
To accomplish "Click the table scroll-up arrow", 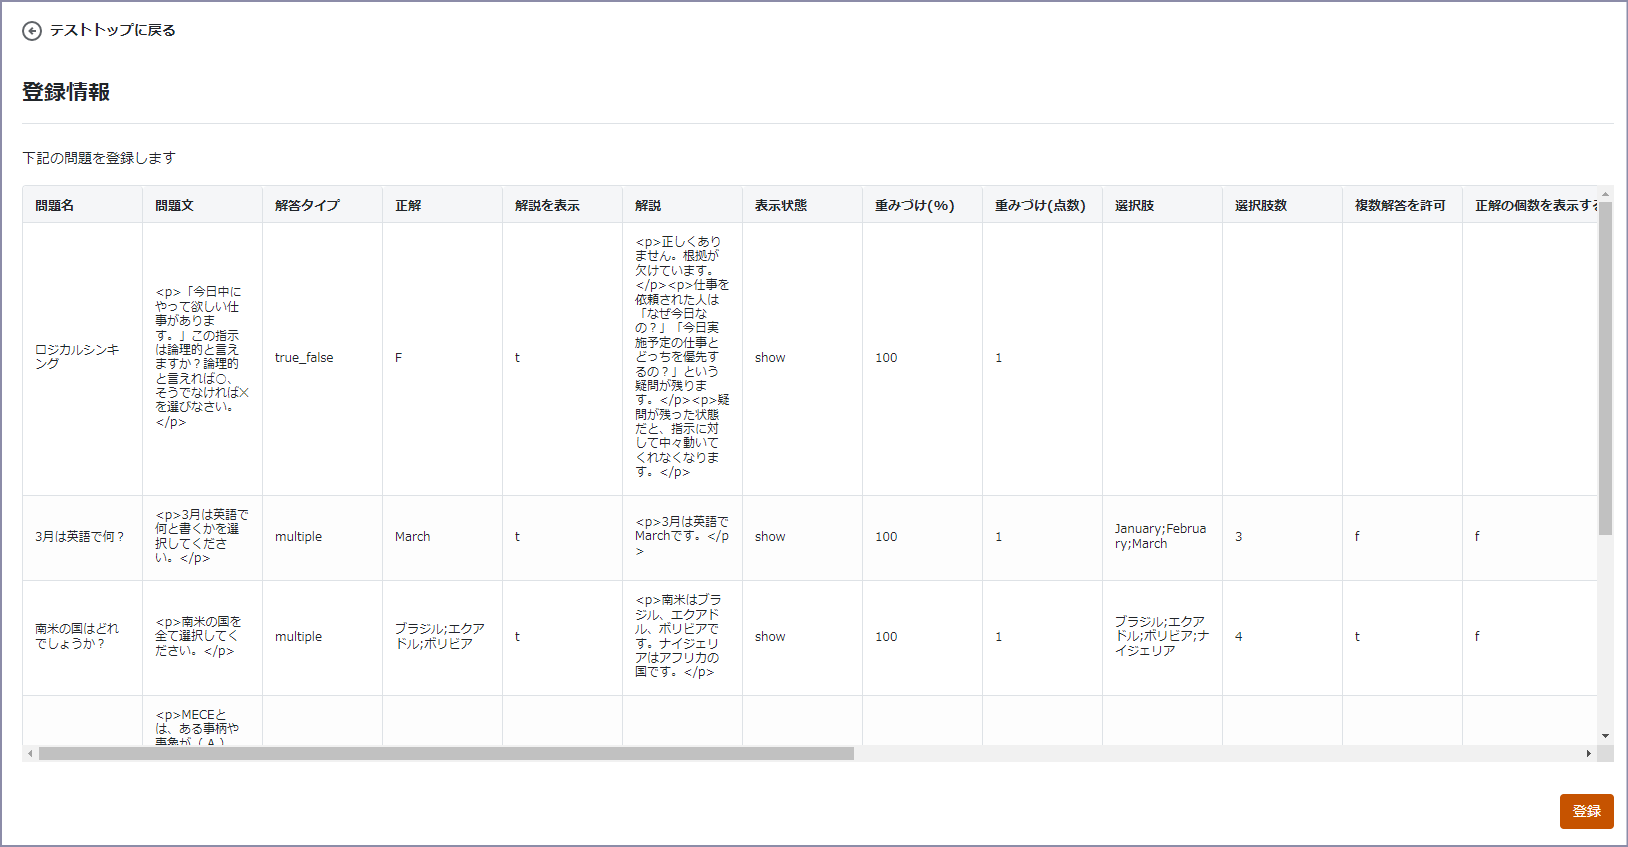I will [1605, 194].
